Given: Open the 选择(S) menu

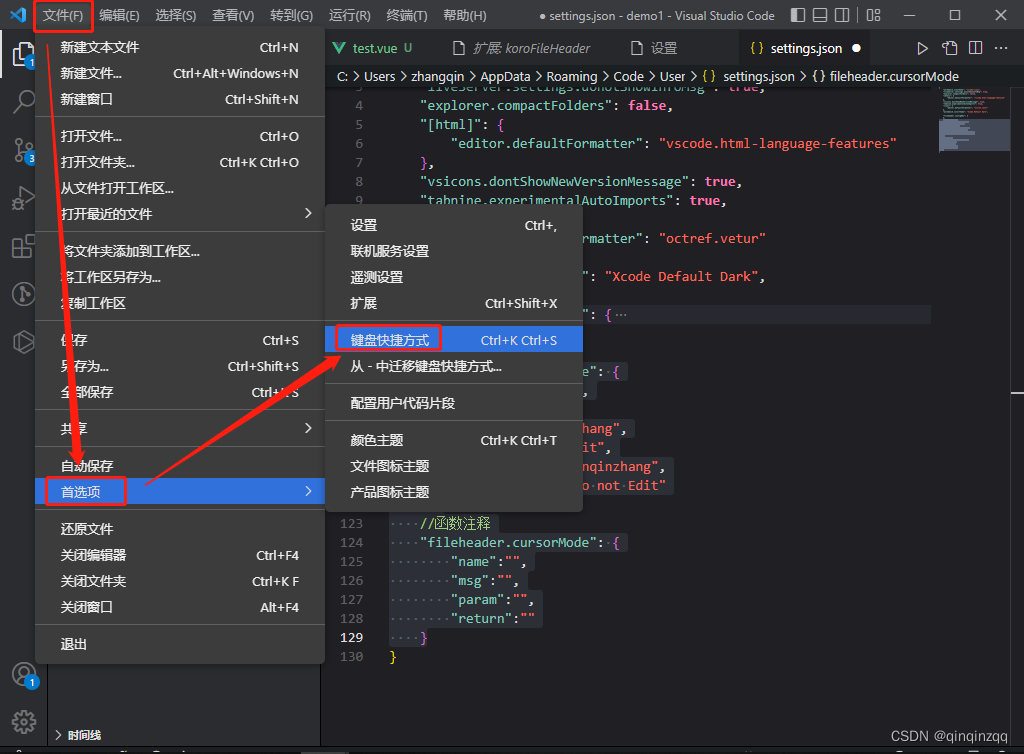Looking at the screenshot, I should [x=176, y=16].
